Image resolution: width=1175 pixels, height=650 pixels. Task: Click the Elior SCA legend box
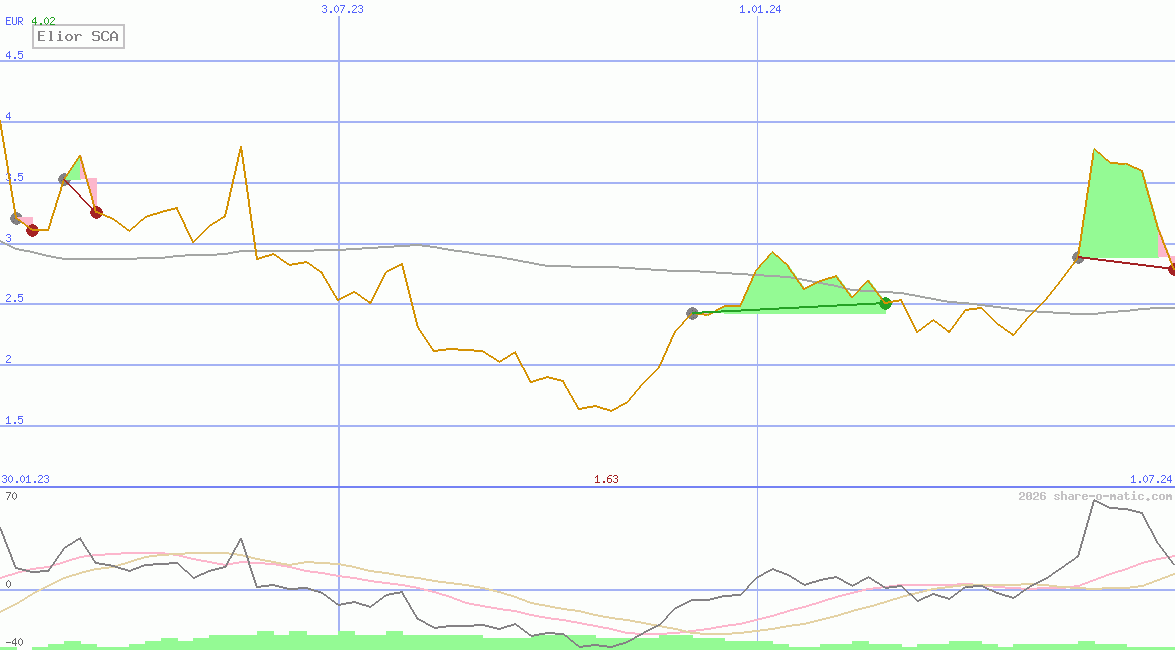coord(79,37)
